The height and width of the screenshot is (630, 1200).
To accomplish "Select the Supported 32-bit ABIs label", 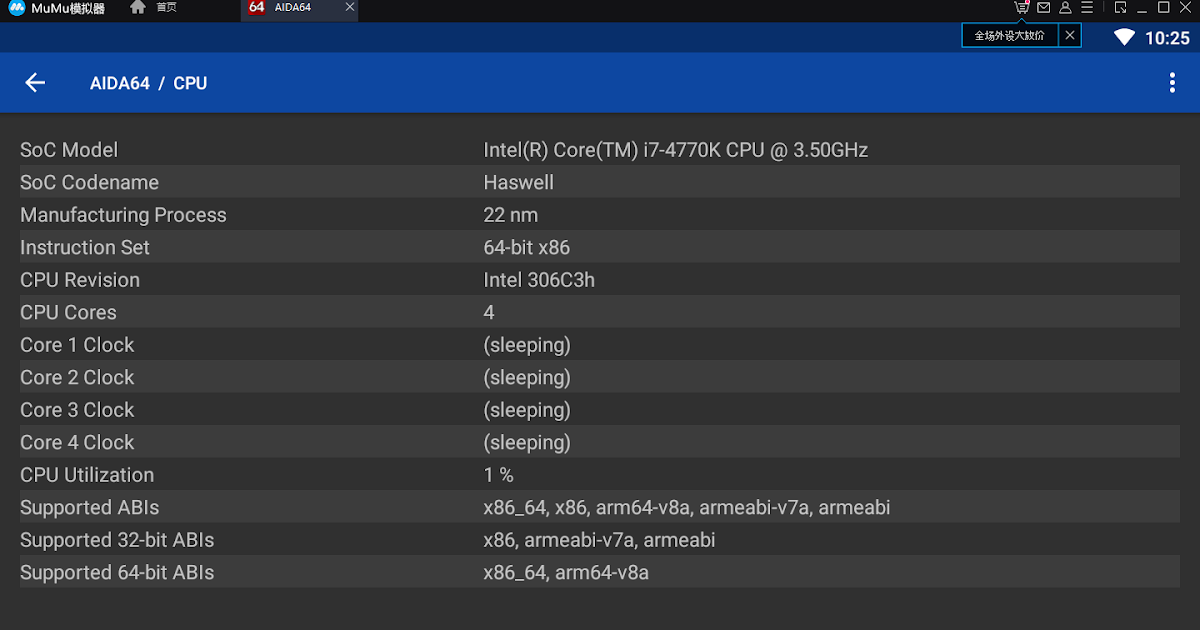I will coord(117,540).
